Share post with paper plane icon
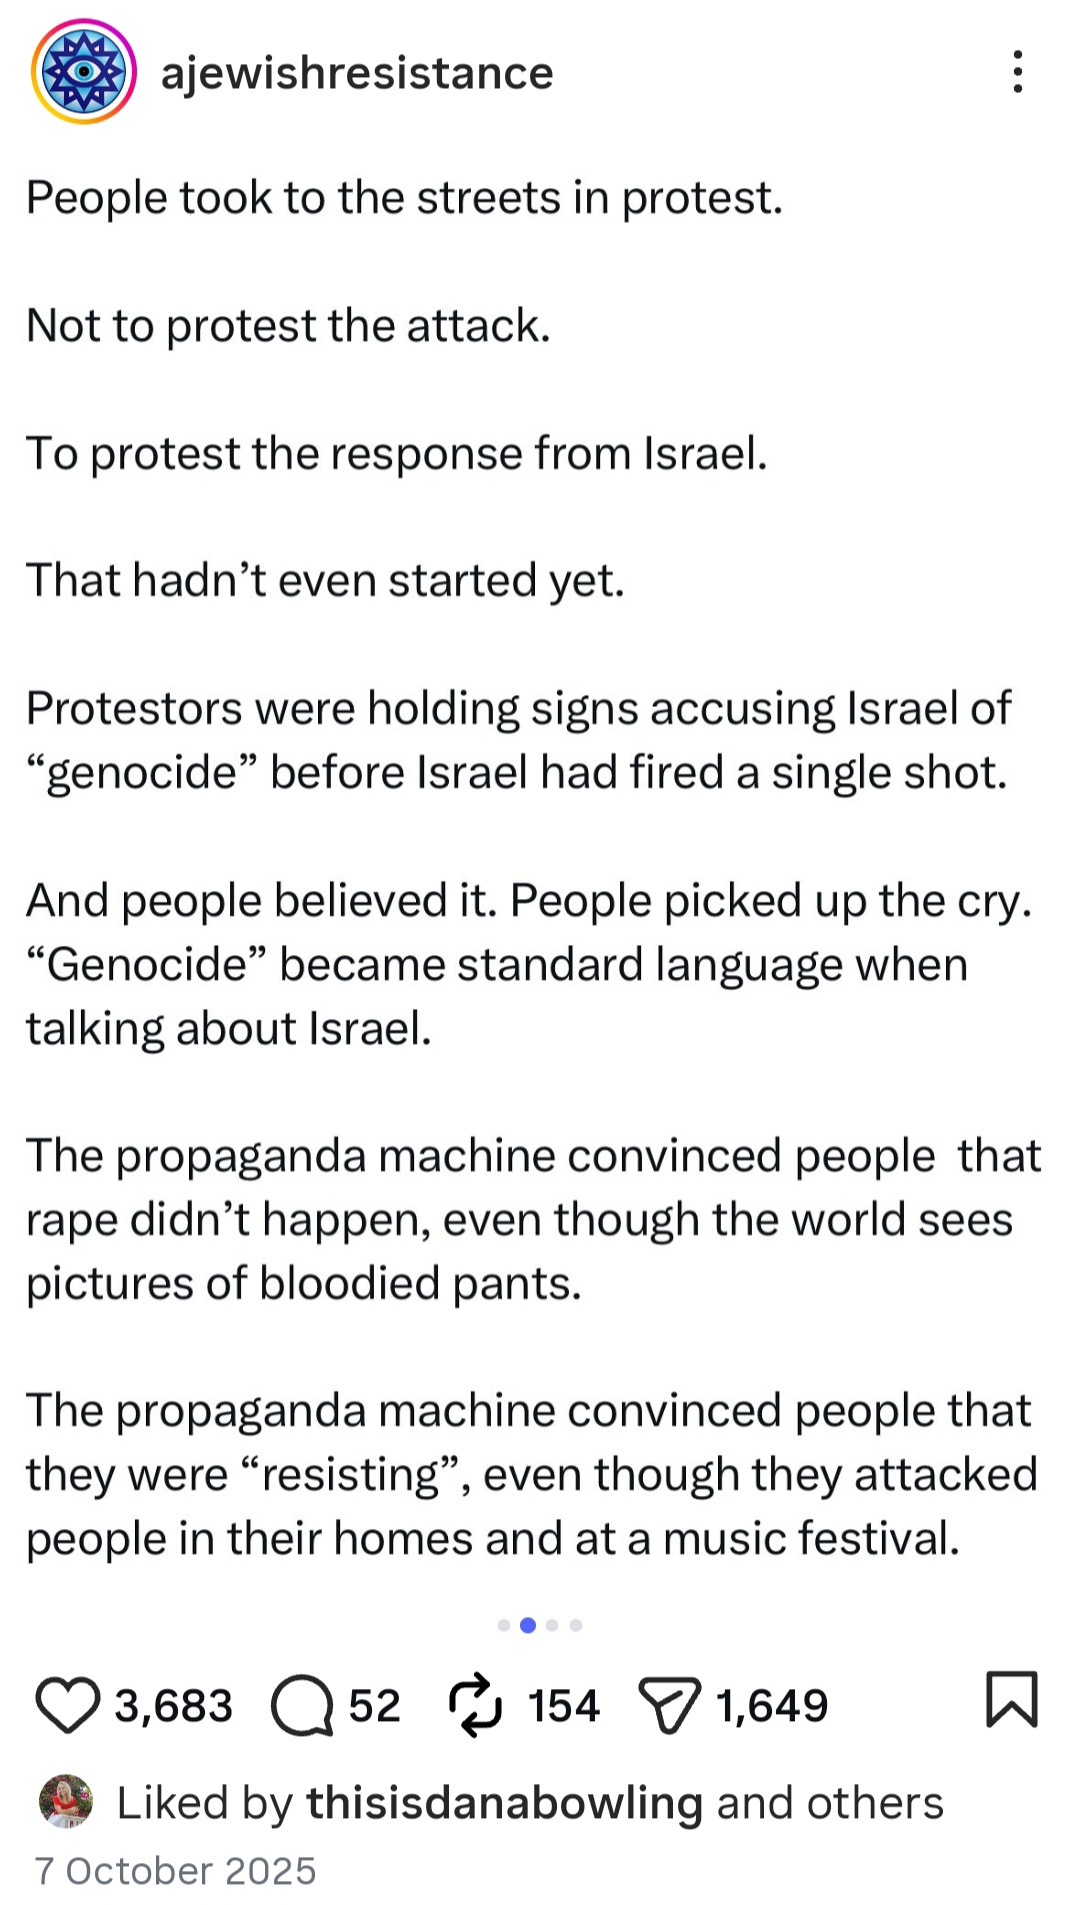The width and height of the screenshot is (1080, 1905). tap(670, 1705)
